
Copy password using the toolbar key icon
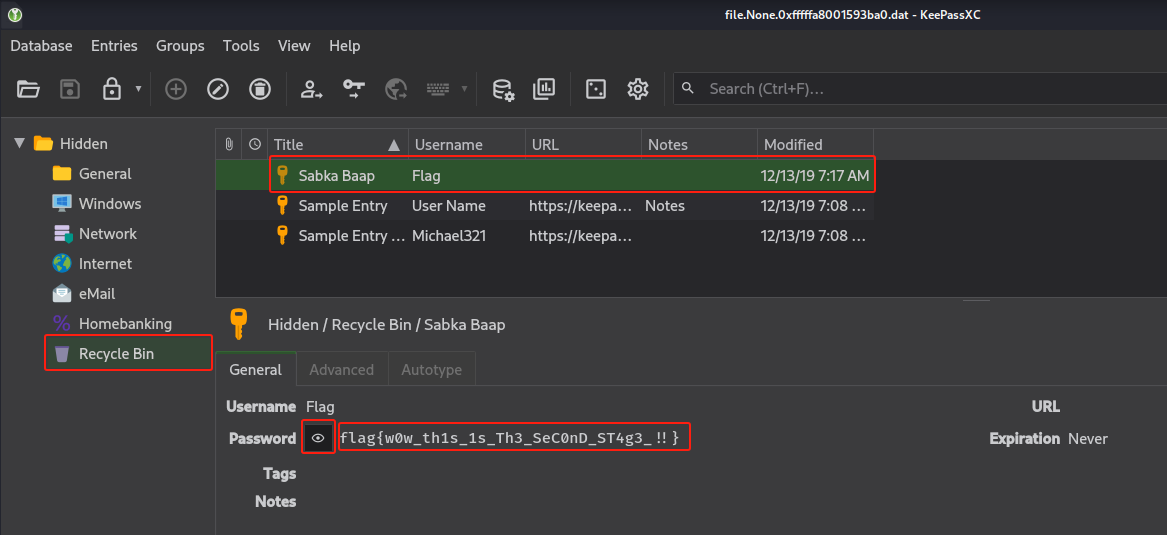[354, 89]
